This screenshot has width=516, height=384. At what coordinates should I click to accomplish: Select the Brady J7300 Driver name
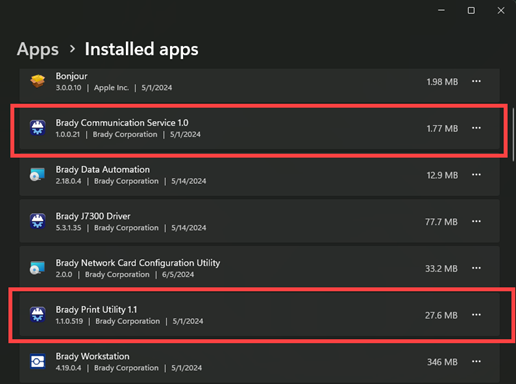pyautogui.click(x=93, y=216)
